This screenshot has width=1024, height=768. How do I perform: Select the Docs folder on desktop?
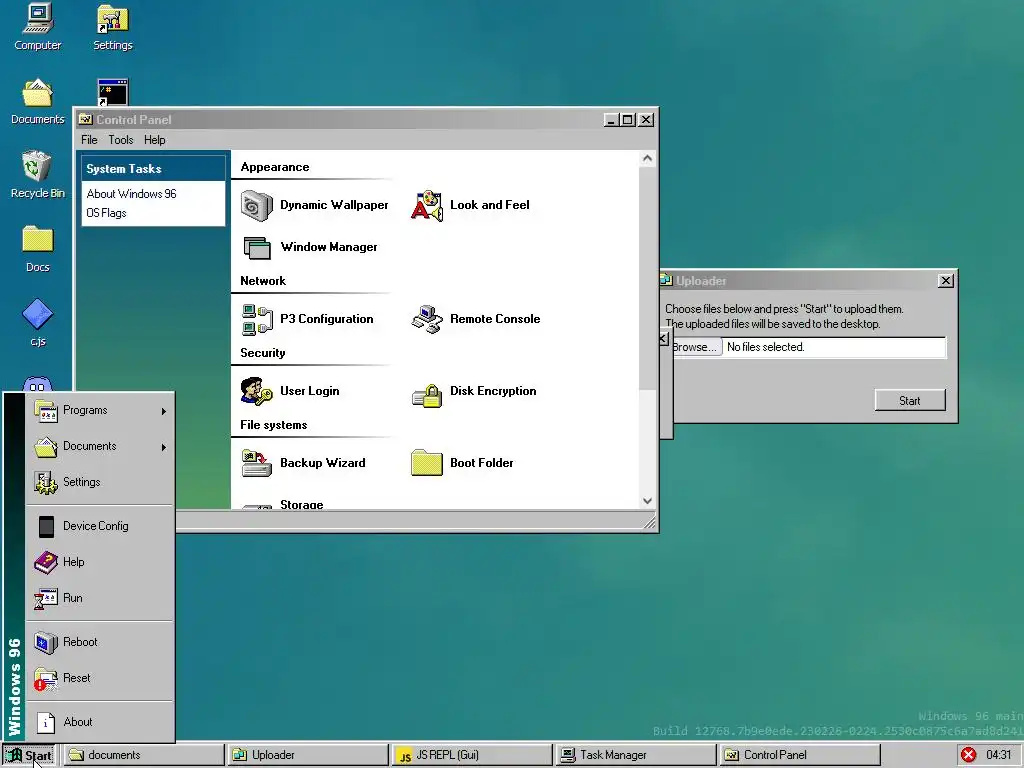tap(38, 249)
